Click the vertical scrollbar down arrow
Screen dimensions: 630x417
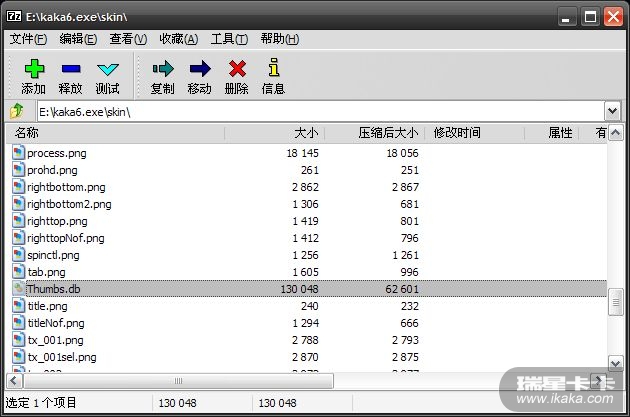point(616,364)
